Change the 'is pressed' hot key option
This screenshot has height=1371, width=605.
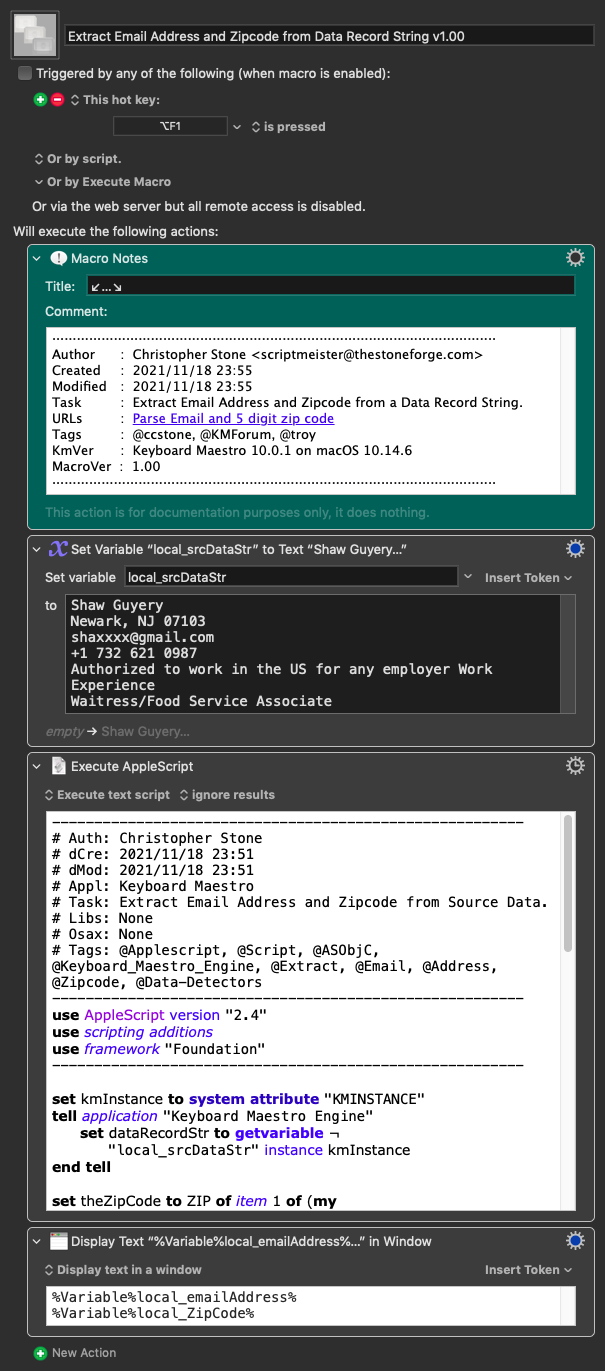tap(288, 127)
